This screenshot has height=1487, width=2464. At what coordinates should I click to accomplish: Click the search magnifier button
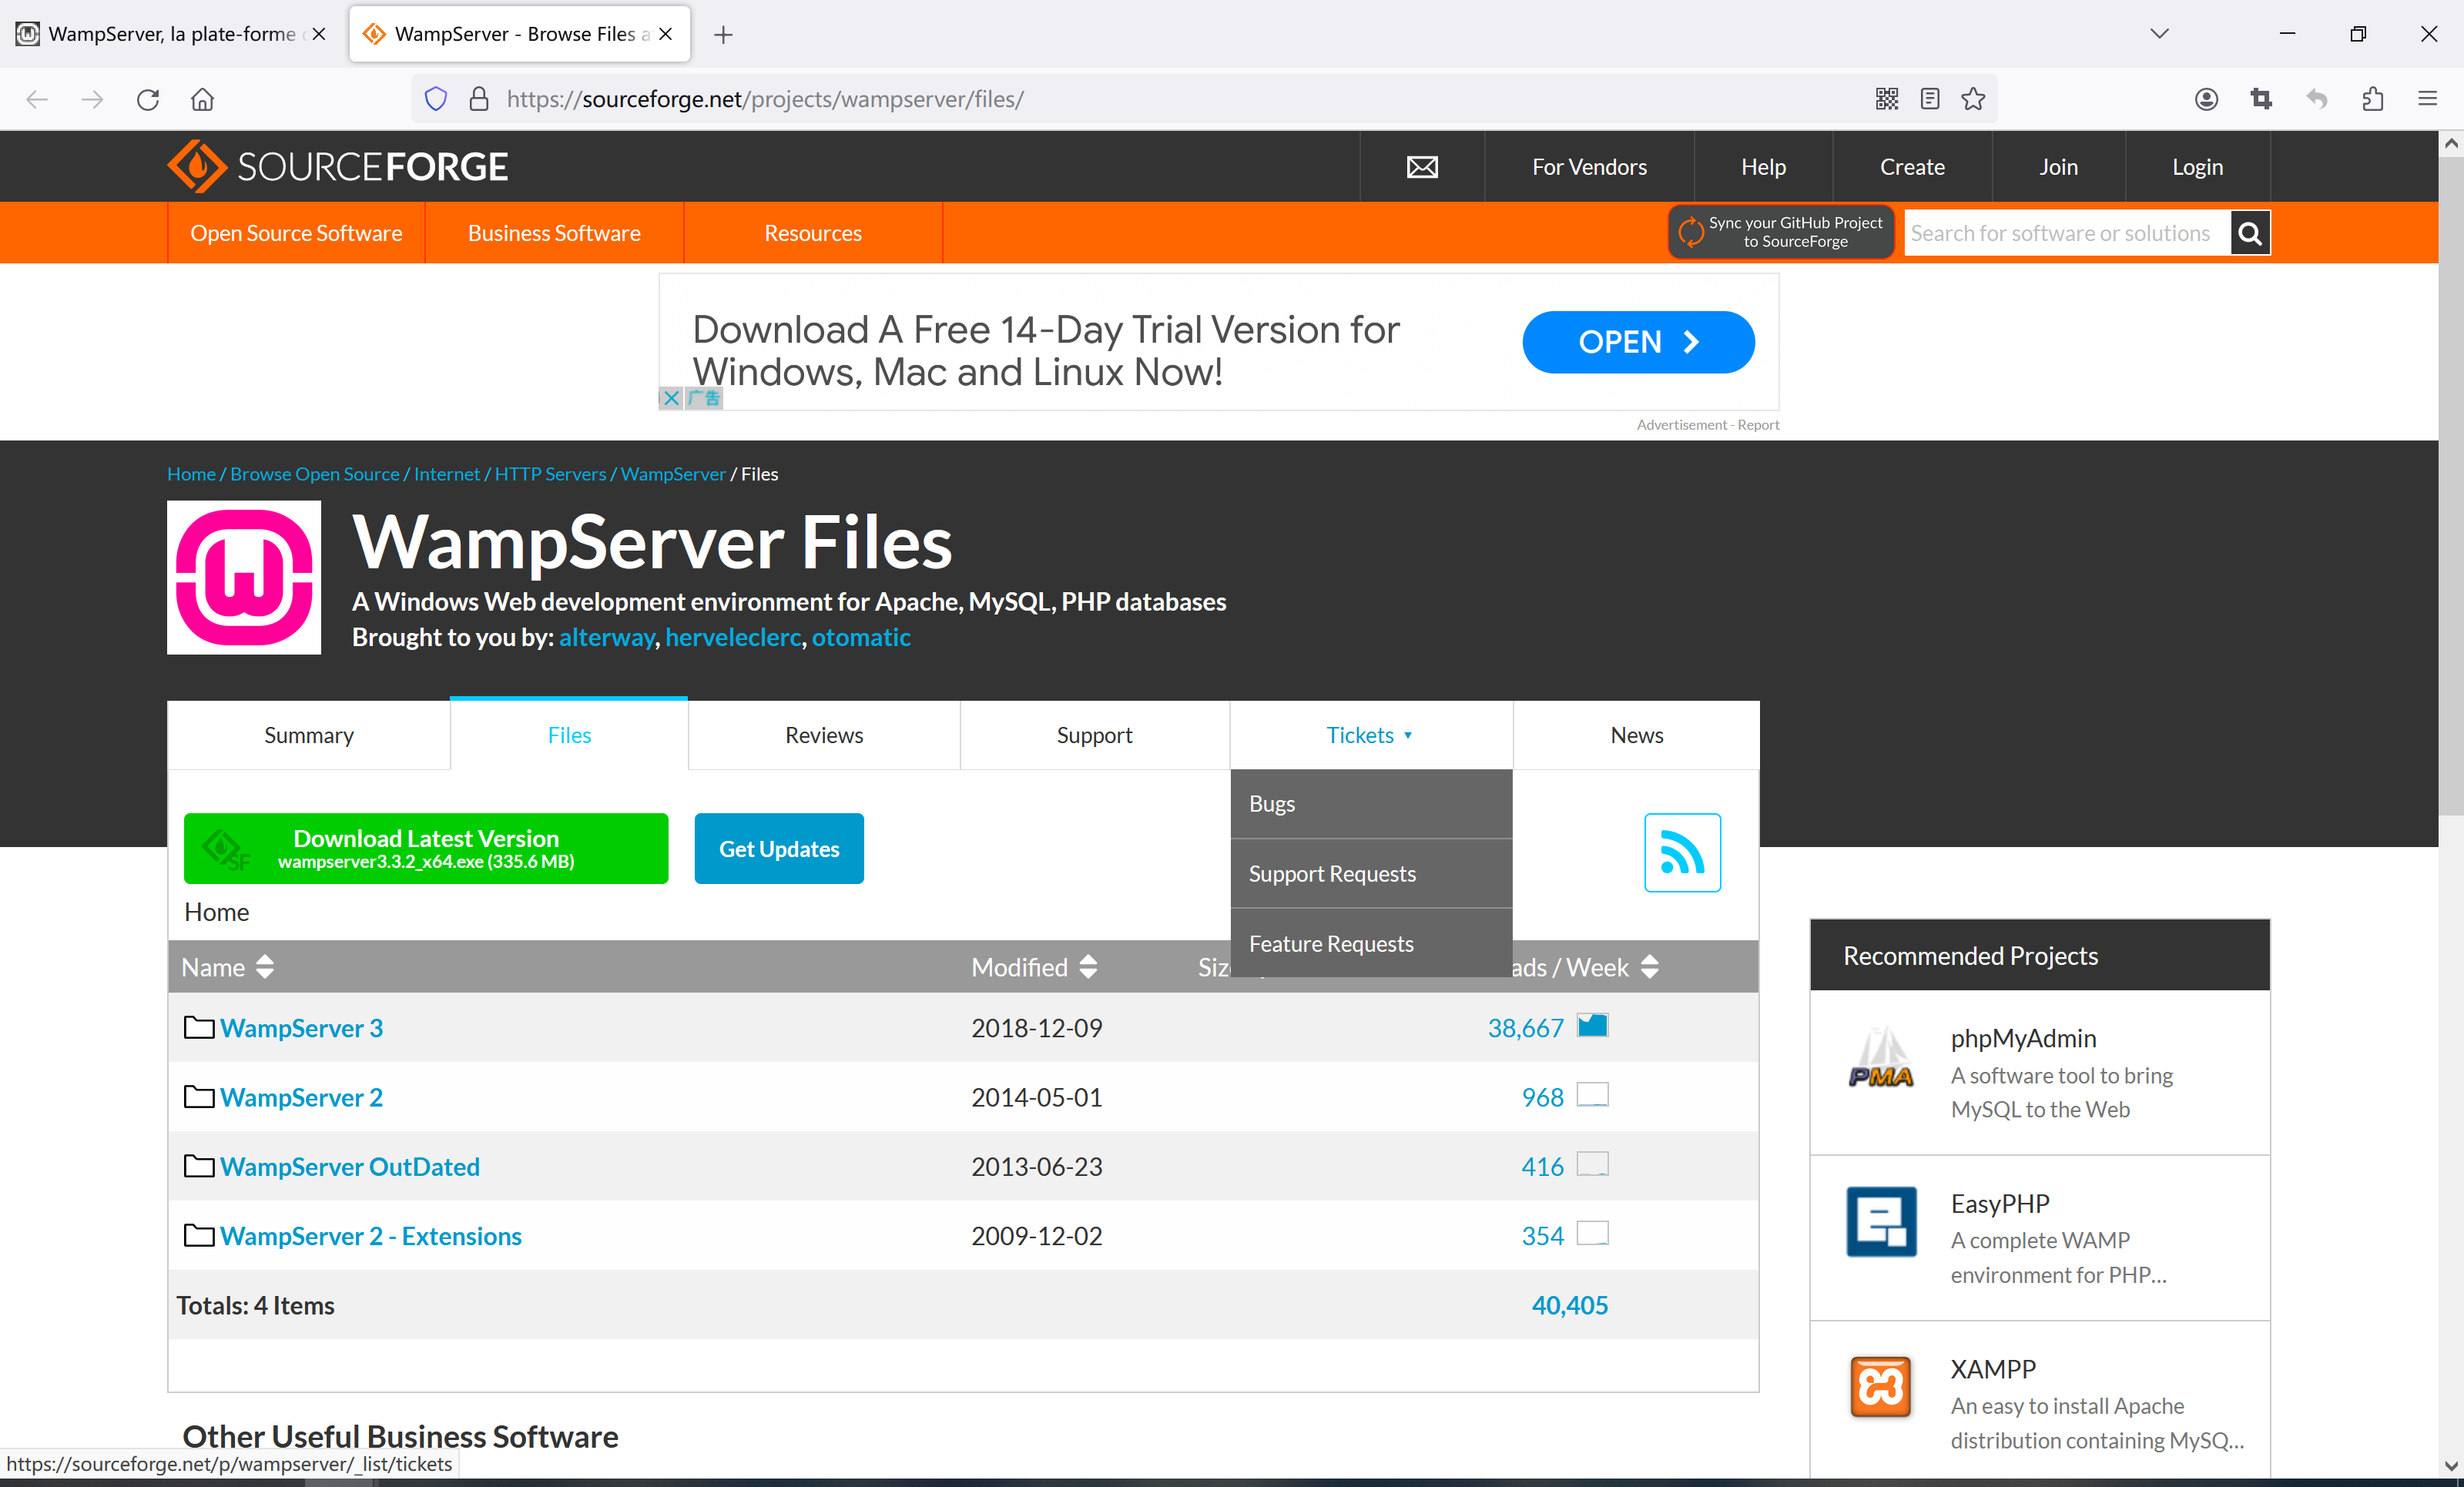tap(2250, 233)
